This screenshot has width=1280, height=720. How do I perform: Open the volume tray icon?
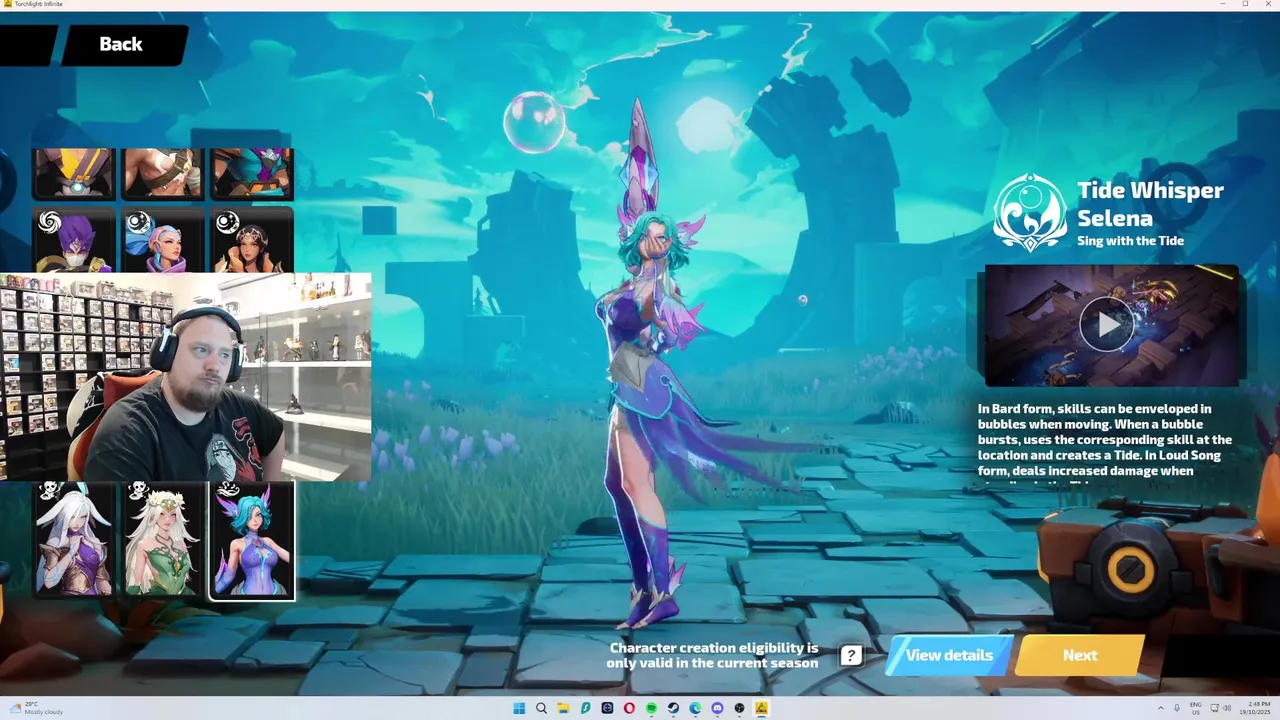tap(1227, 708)
